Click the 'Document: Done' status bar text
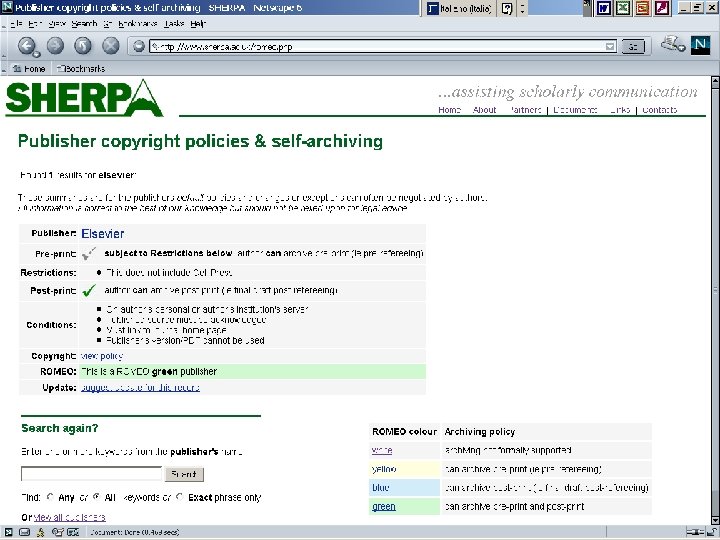The image size is (720, 540). 135,532
